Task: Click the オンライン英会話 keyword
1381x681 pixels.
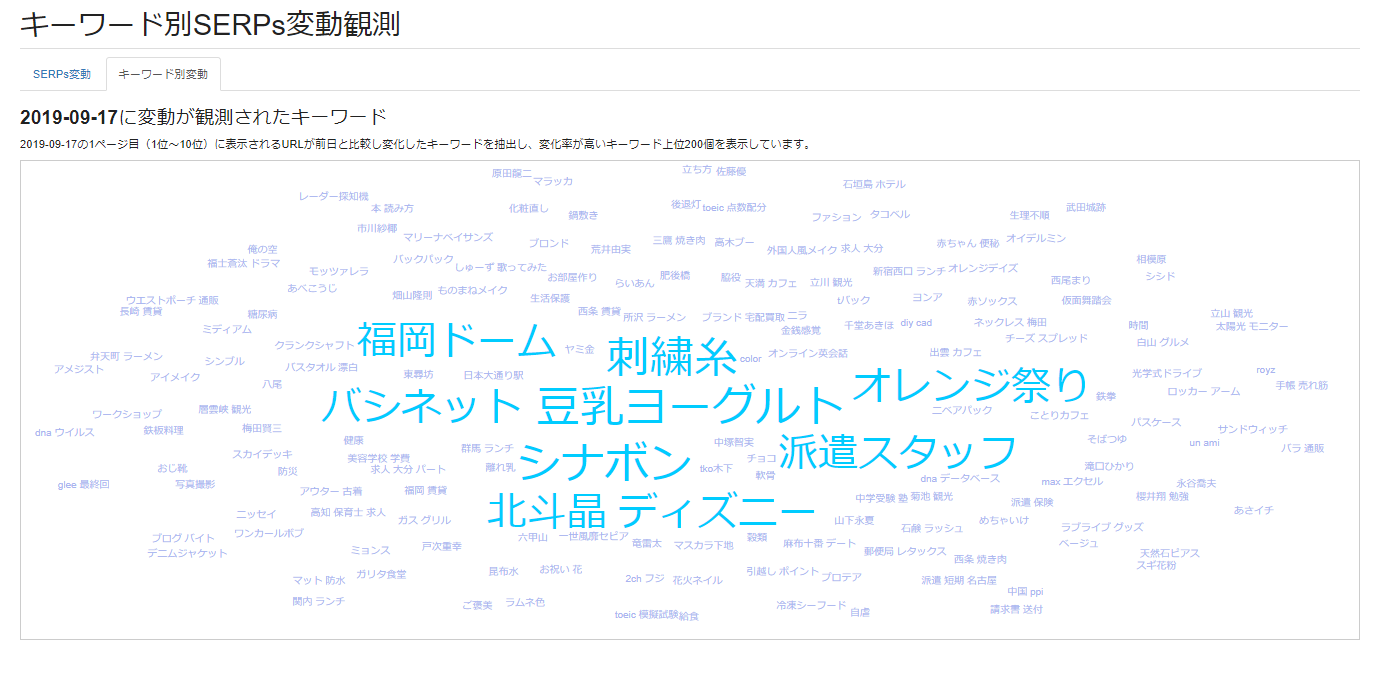Action: tap(808, 353)
